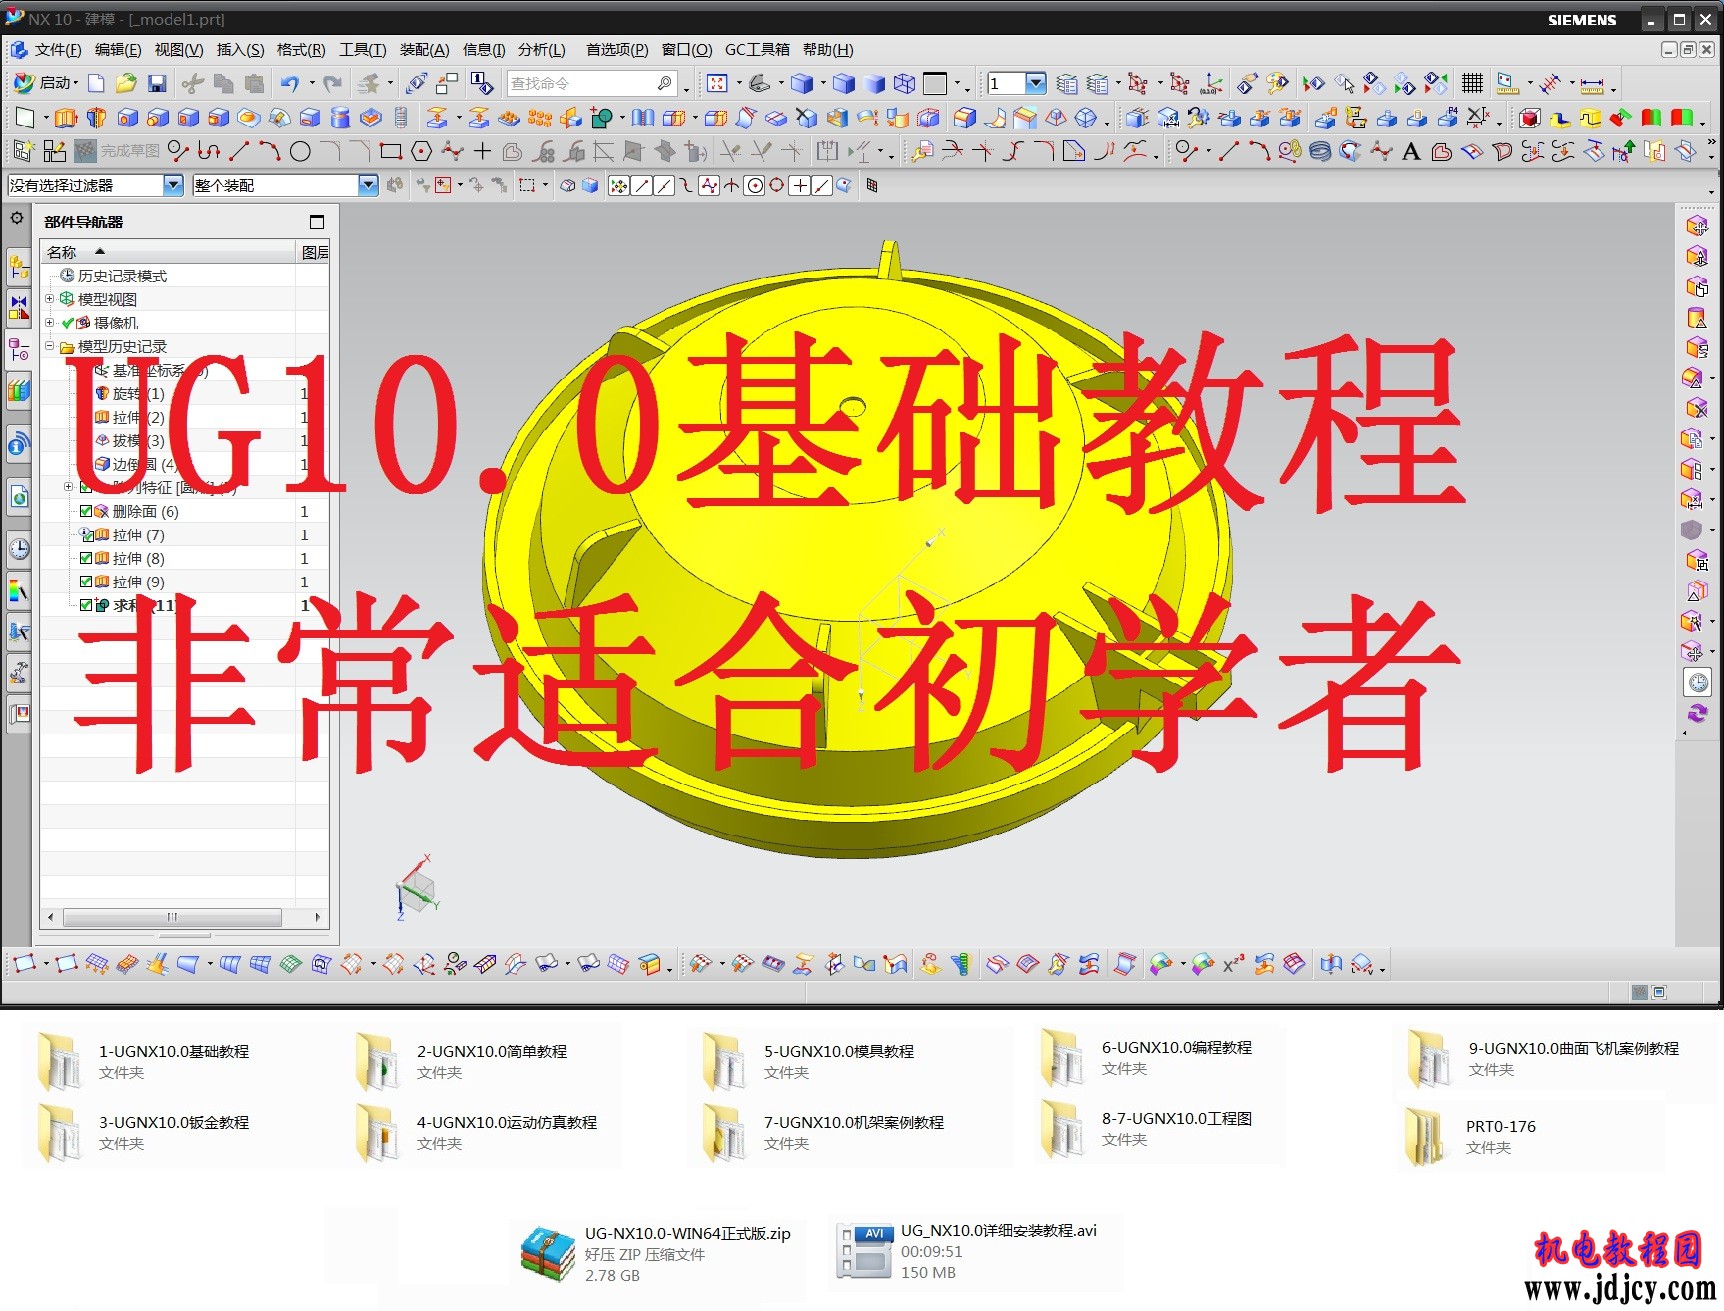1724x1311 pixels.
Task: Open the layer number '1' dropdown
Action: tap(1036, 83)
